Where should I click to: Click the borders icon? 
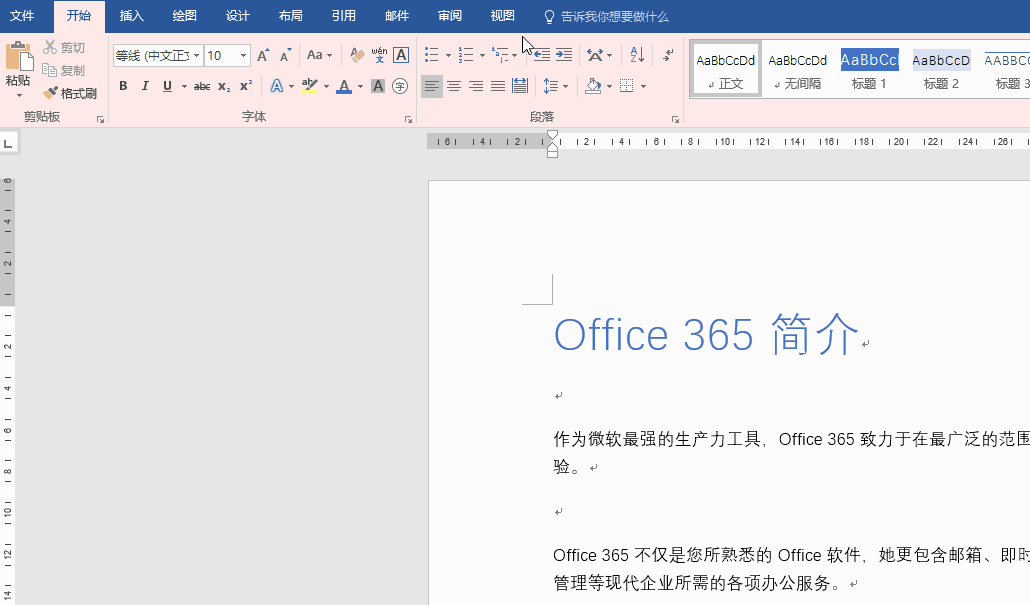tap(627, 86)
